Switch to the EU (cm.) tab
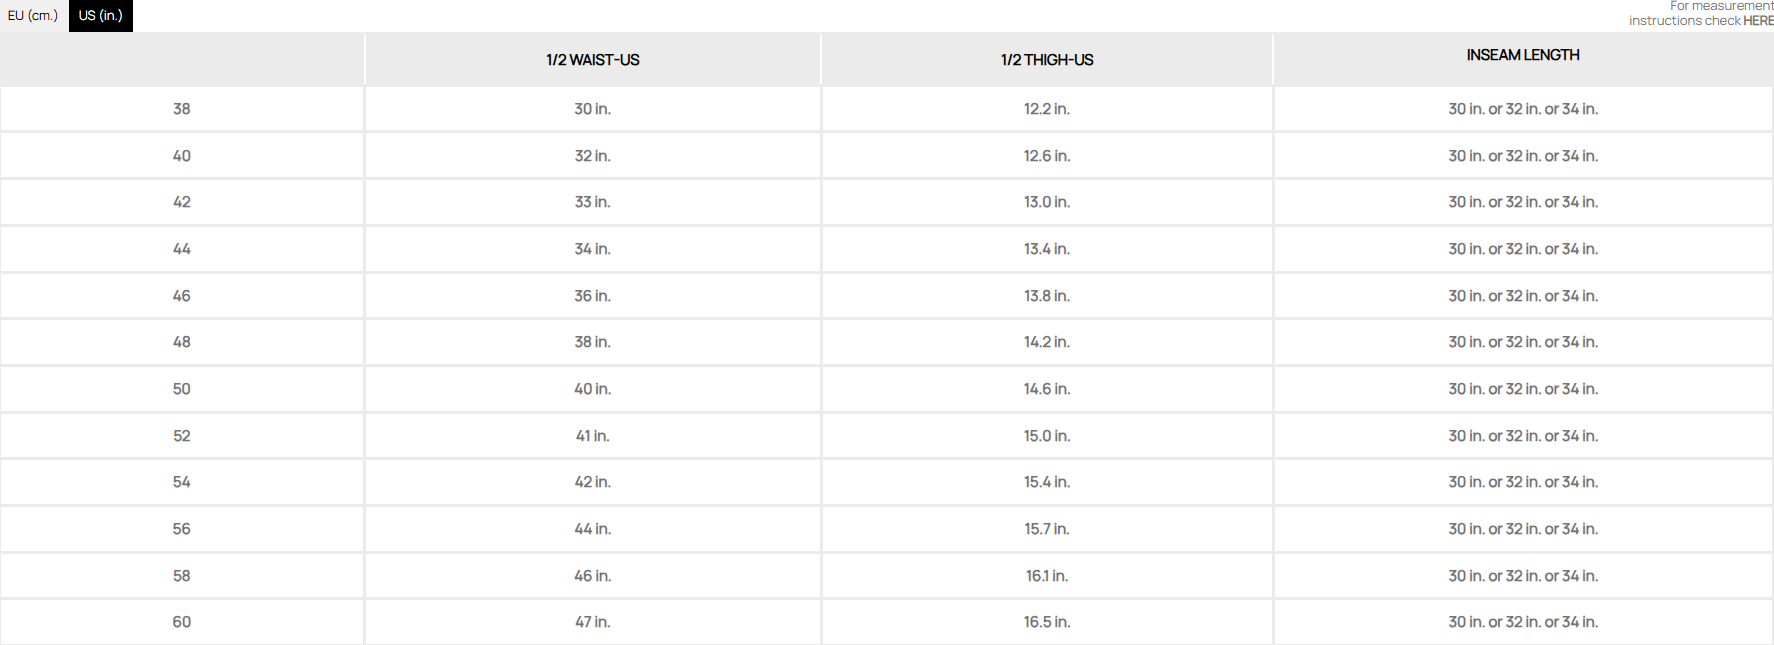The height and width of the screenshot is (645, 1774). click(x=33, y=16)
